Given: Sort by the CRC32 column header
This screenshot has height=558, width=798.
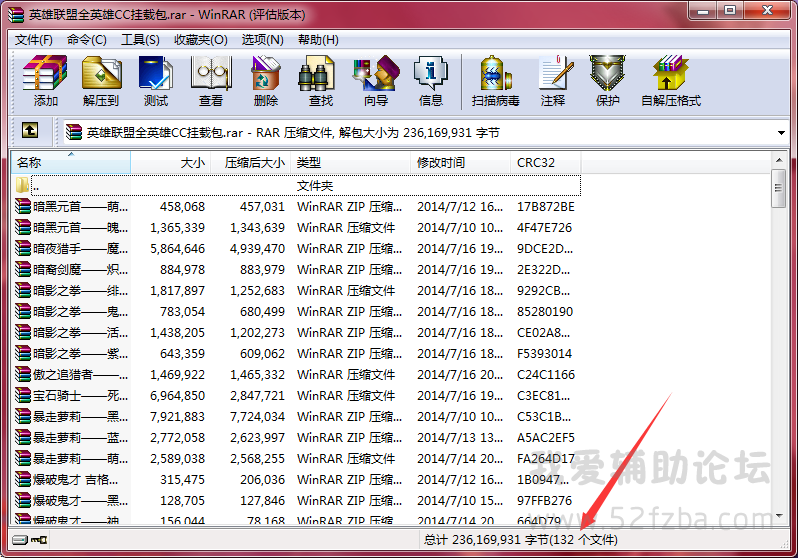Looking at the screenshot, I should coord(545,163).
